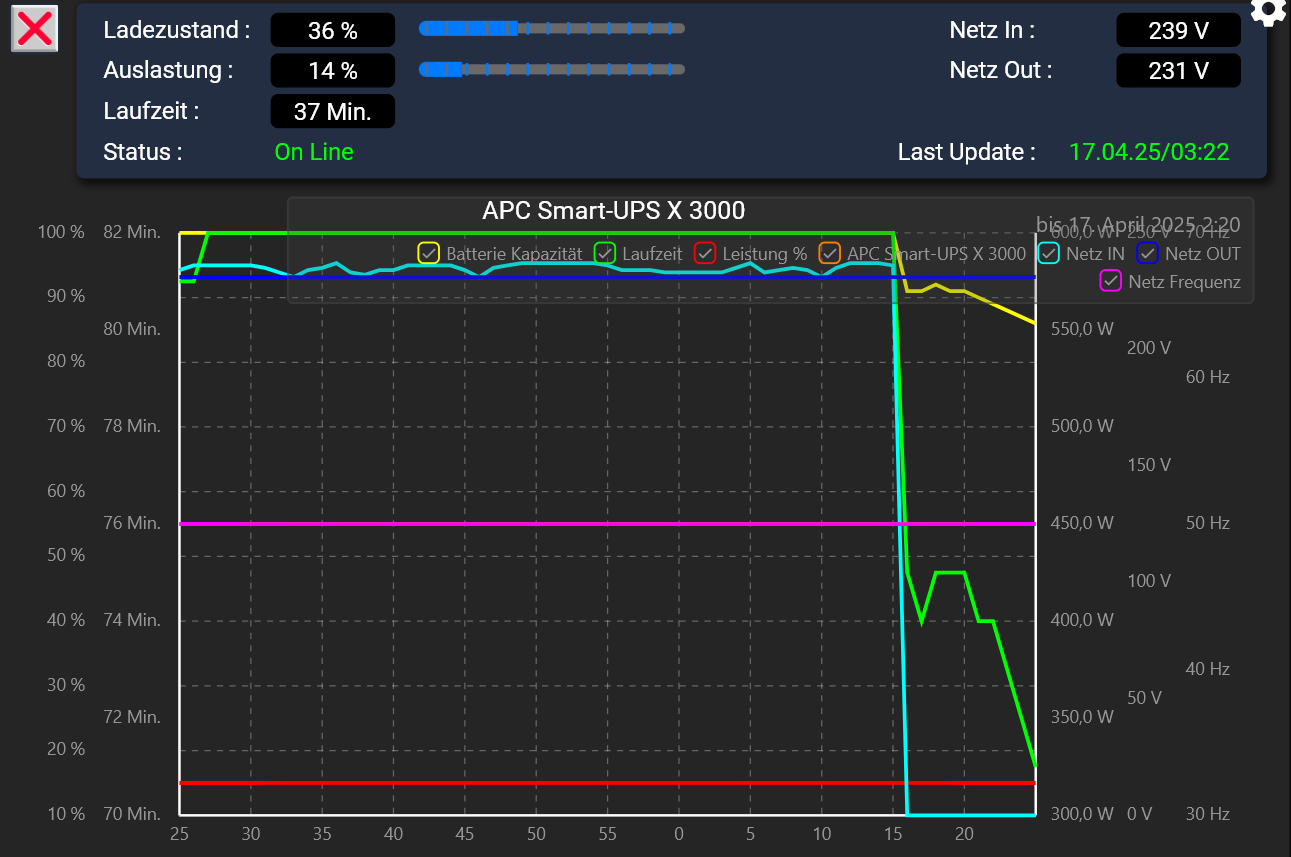Click the 100 V axis label
1291x857 pixels.
tap(1149, 581)
